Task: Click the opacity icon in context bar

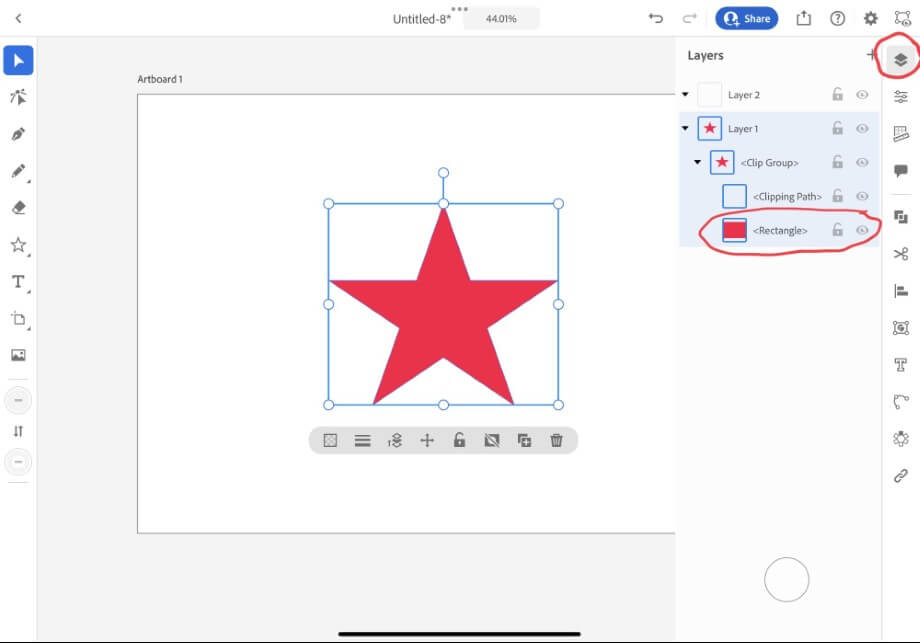Action: coord(330,440)
